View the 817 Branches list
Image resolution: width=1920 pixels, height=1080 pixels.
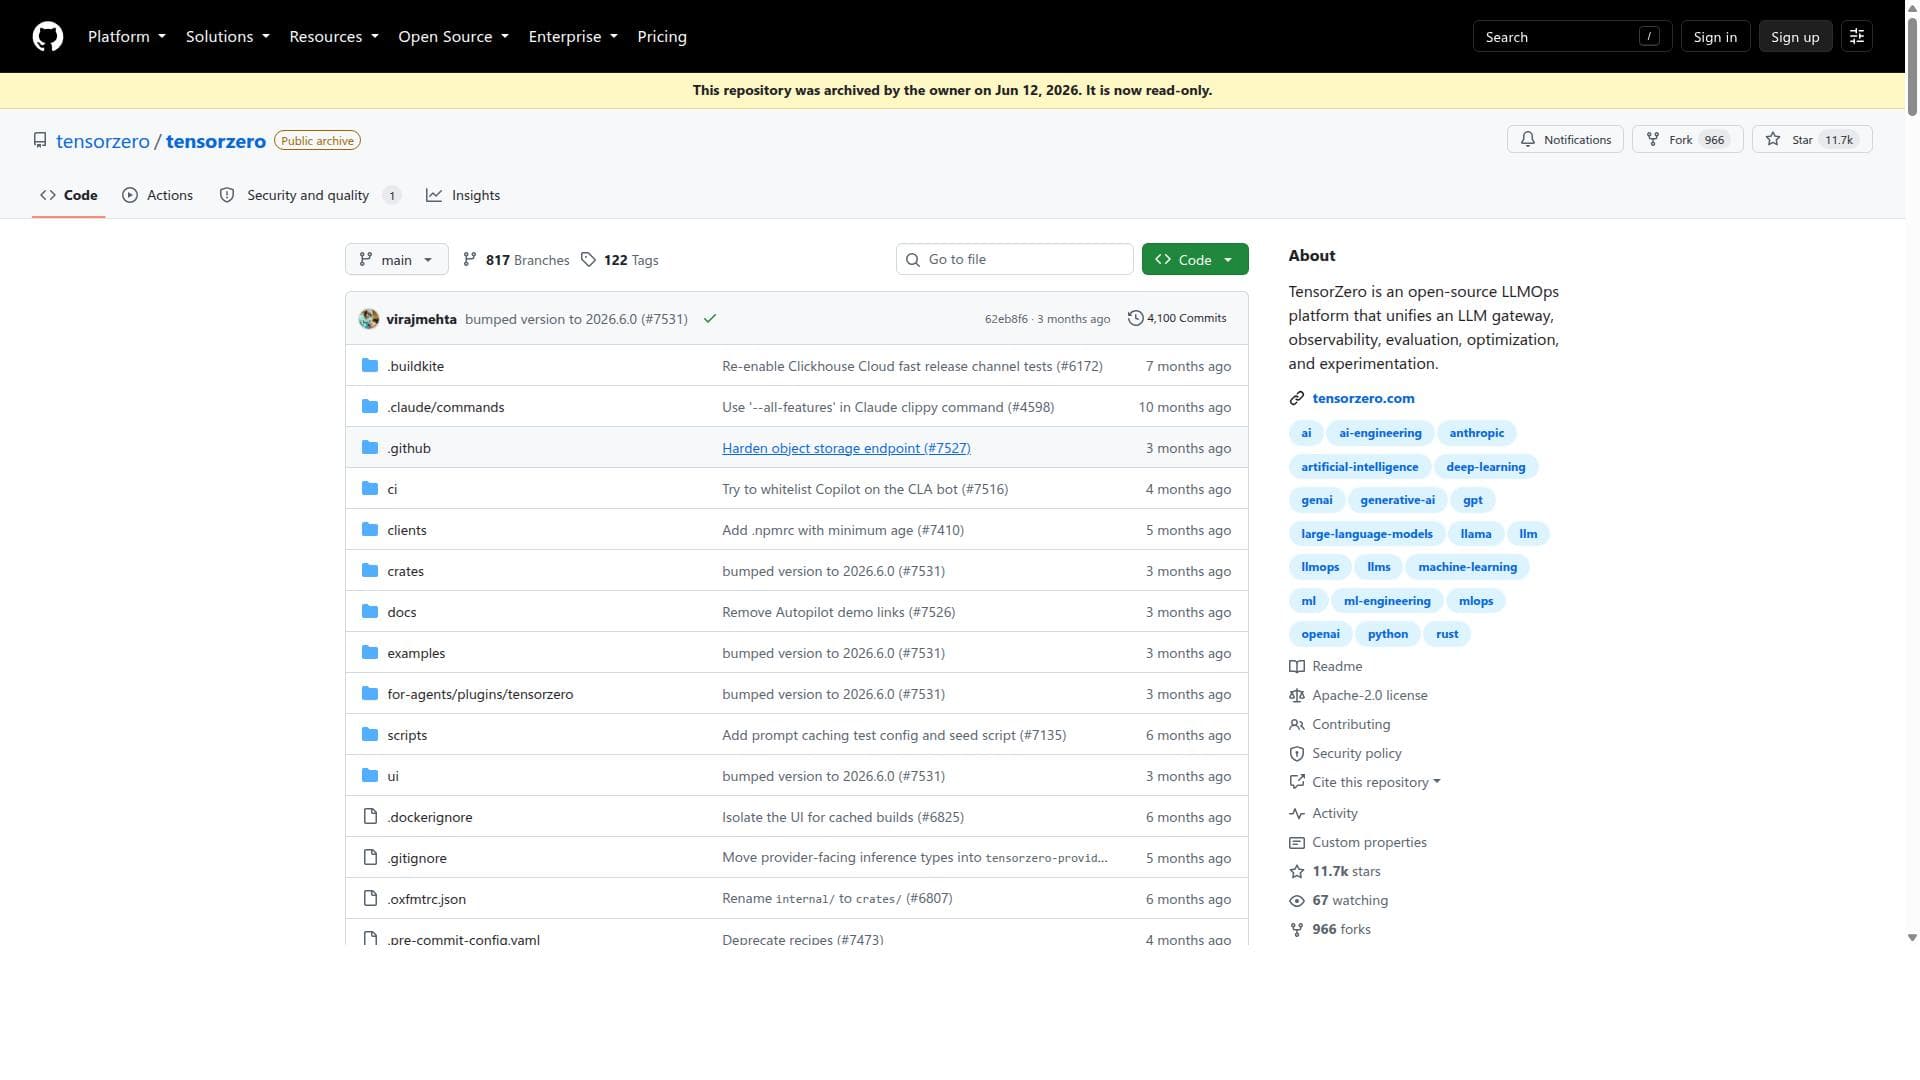(516, 260)
